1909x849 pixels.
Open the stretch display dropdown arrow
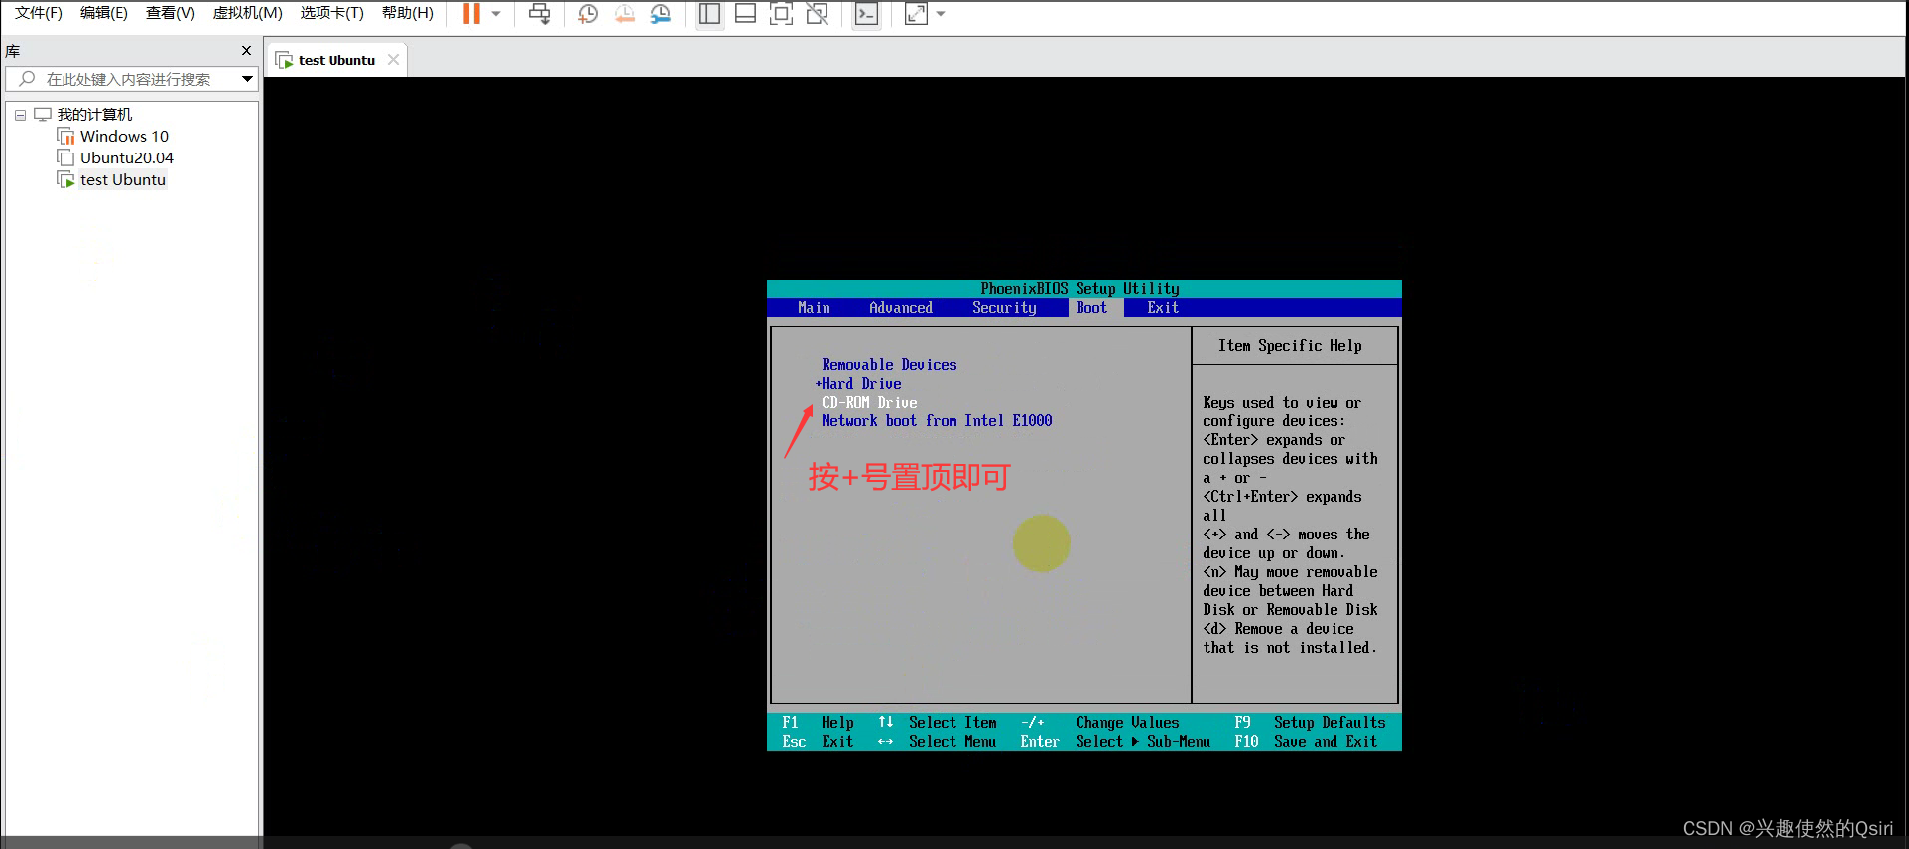pyautogui.click(x=941, y=13)
